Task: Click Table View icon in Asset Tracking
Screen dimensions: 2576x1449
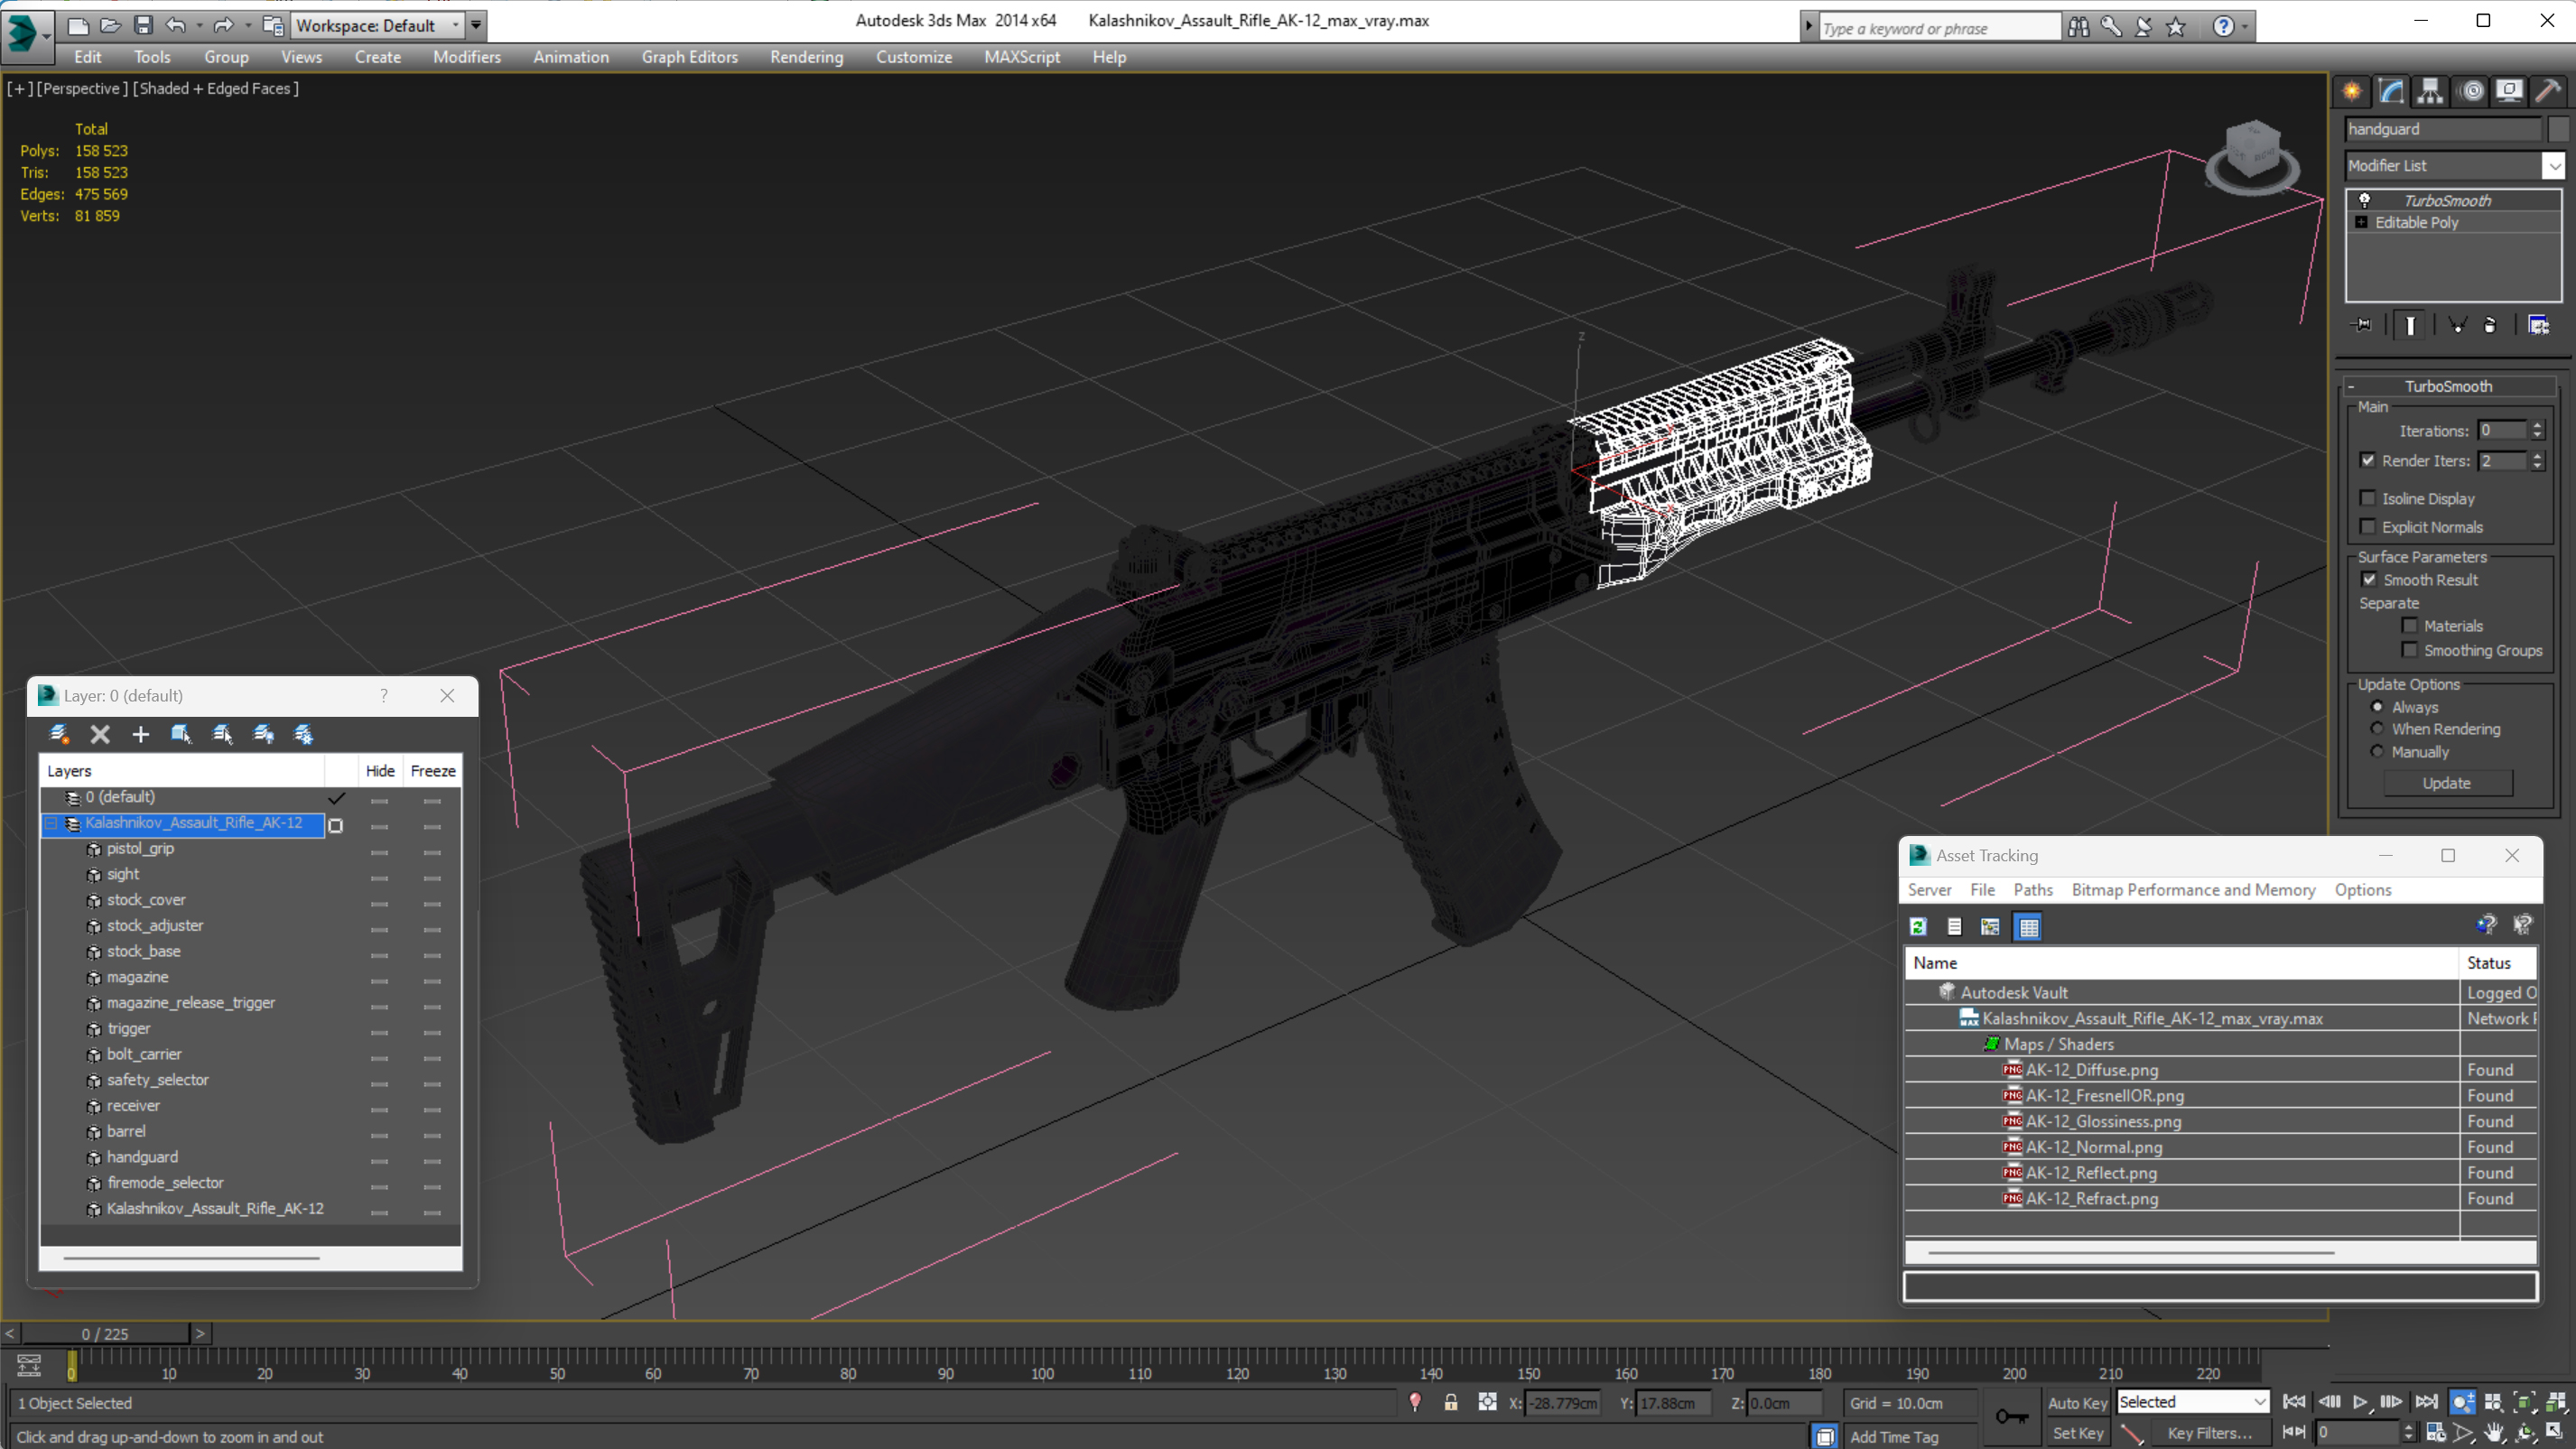Action: [x=2029, y=927]
